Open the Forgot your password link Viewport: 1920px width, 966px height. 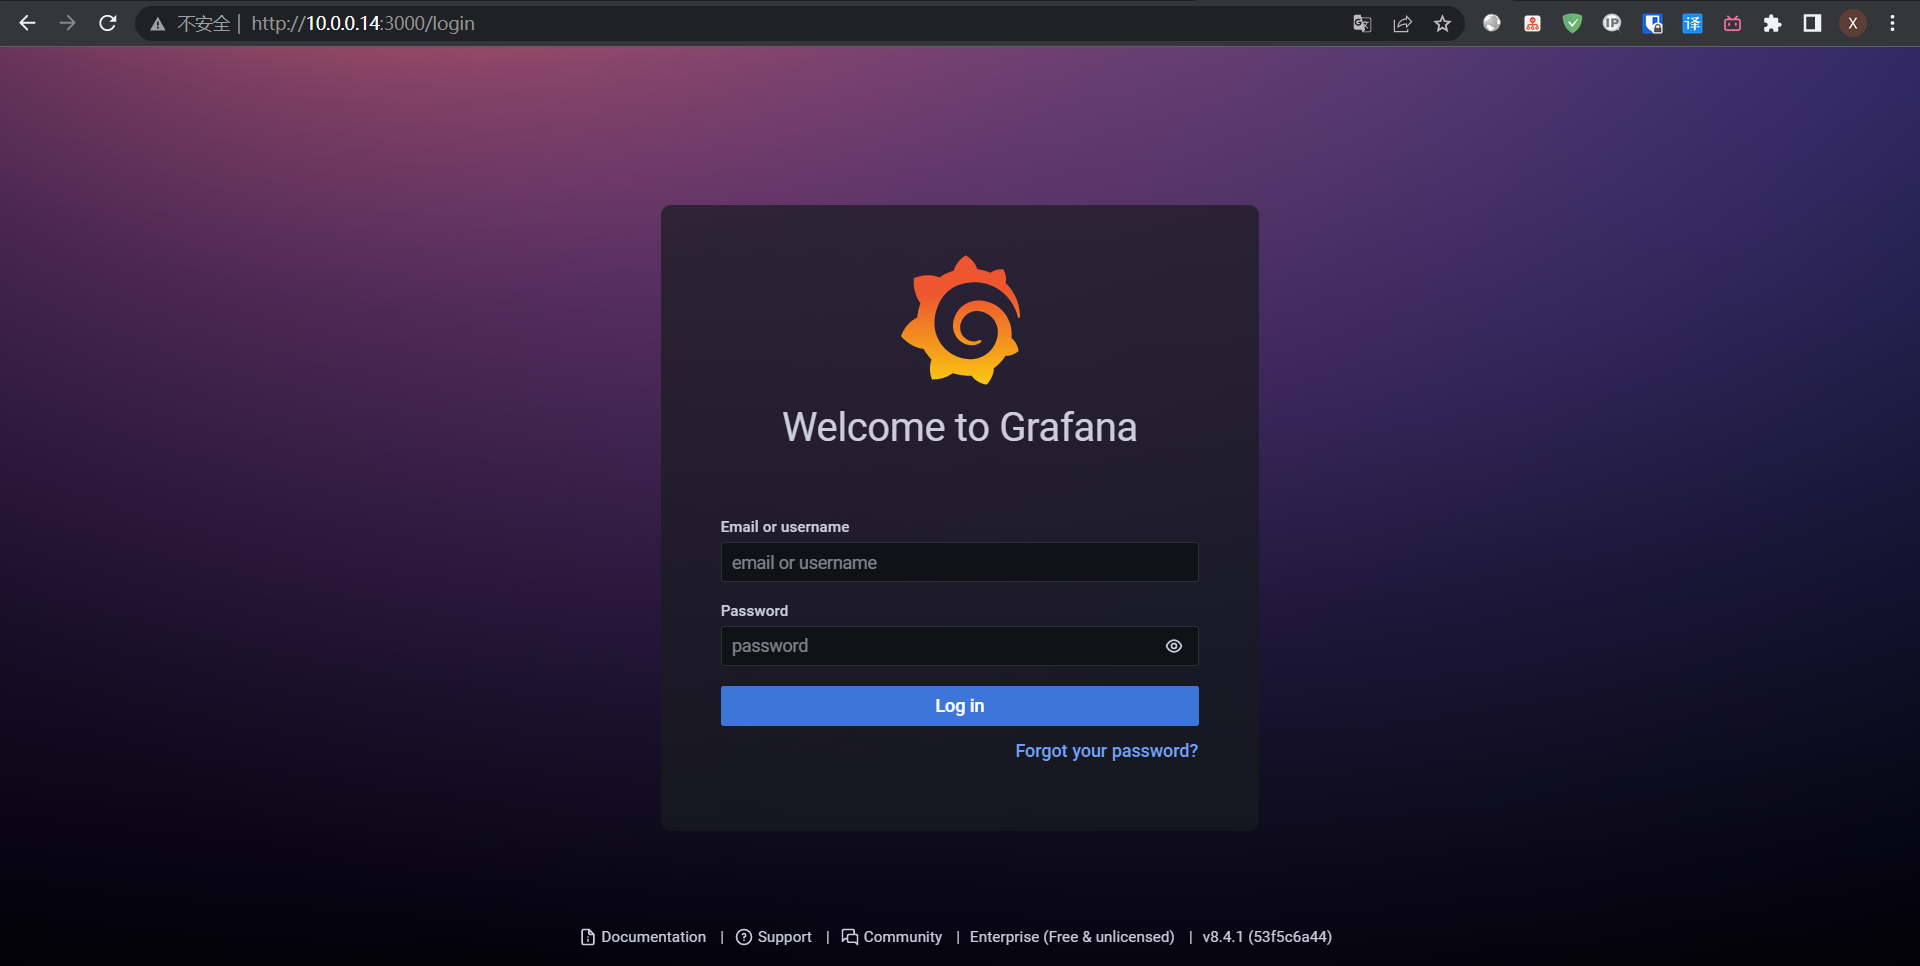pos(1107,751)
